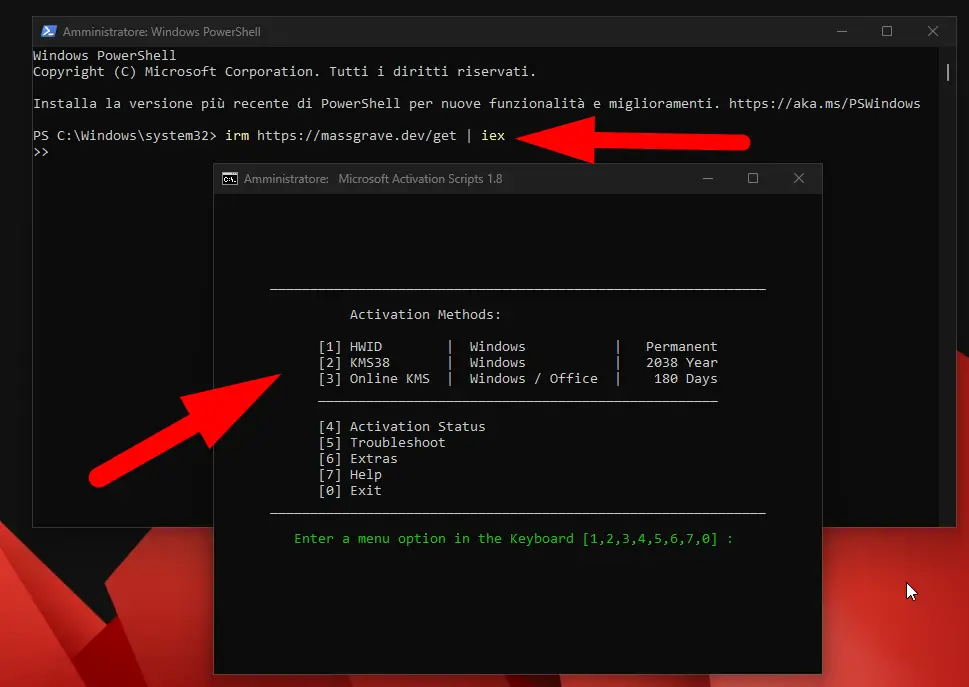Close the Windows PowerShell window
The height and width of the screenshot is (687, 969).
click(x=933, y=31)
